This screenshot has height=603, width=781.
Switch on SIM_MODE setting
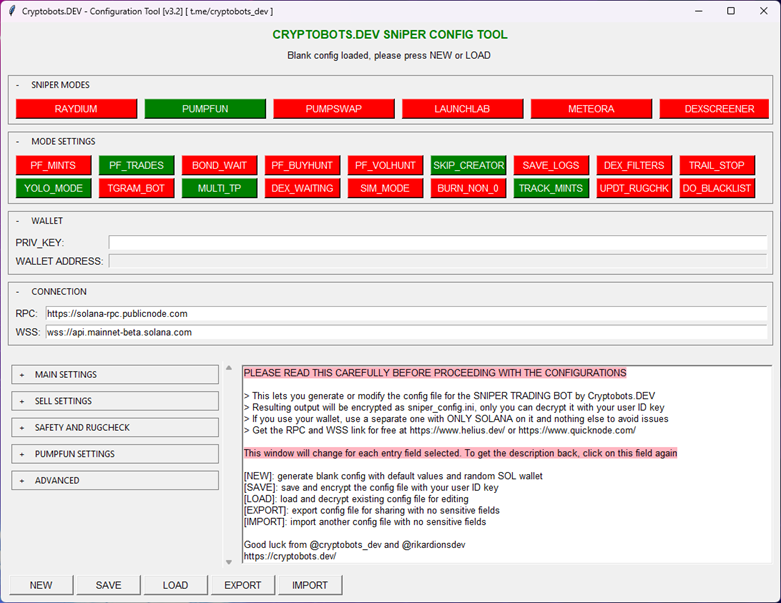(385, 188)
